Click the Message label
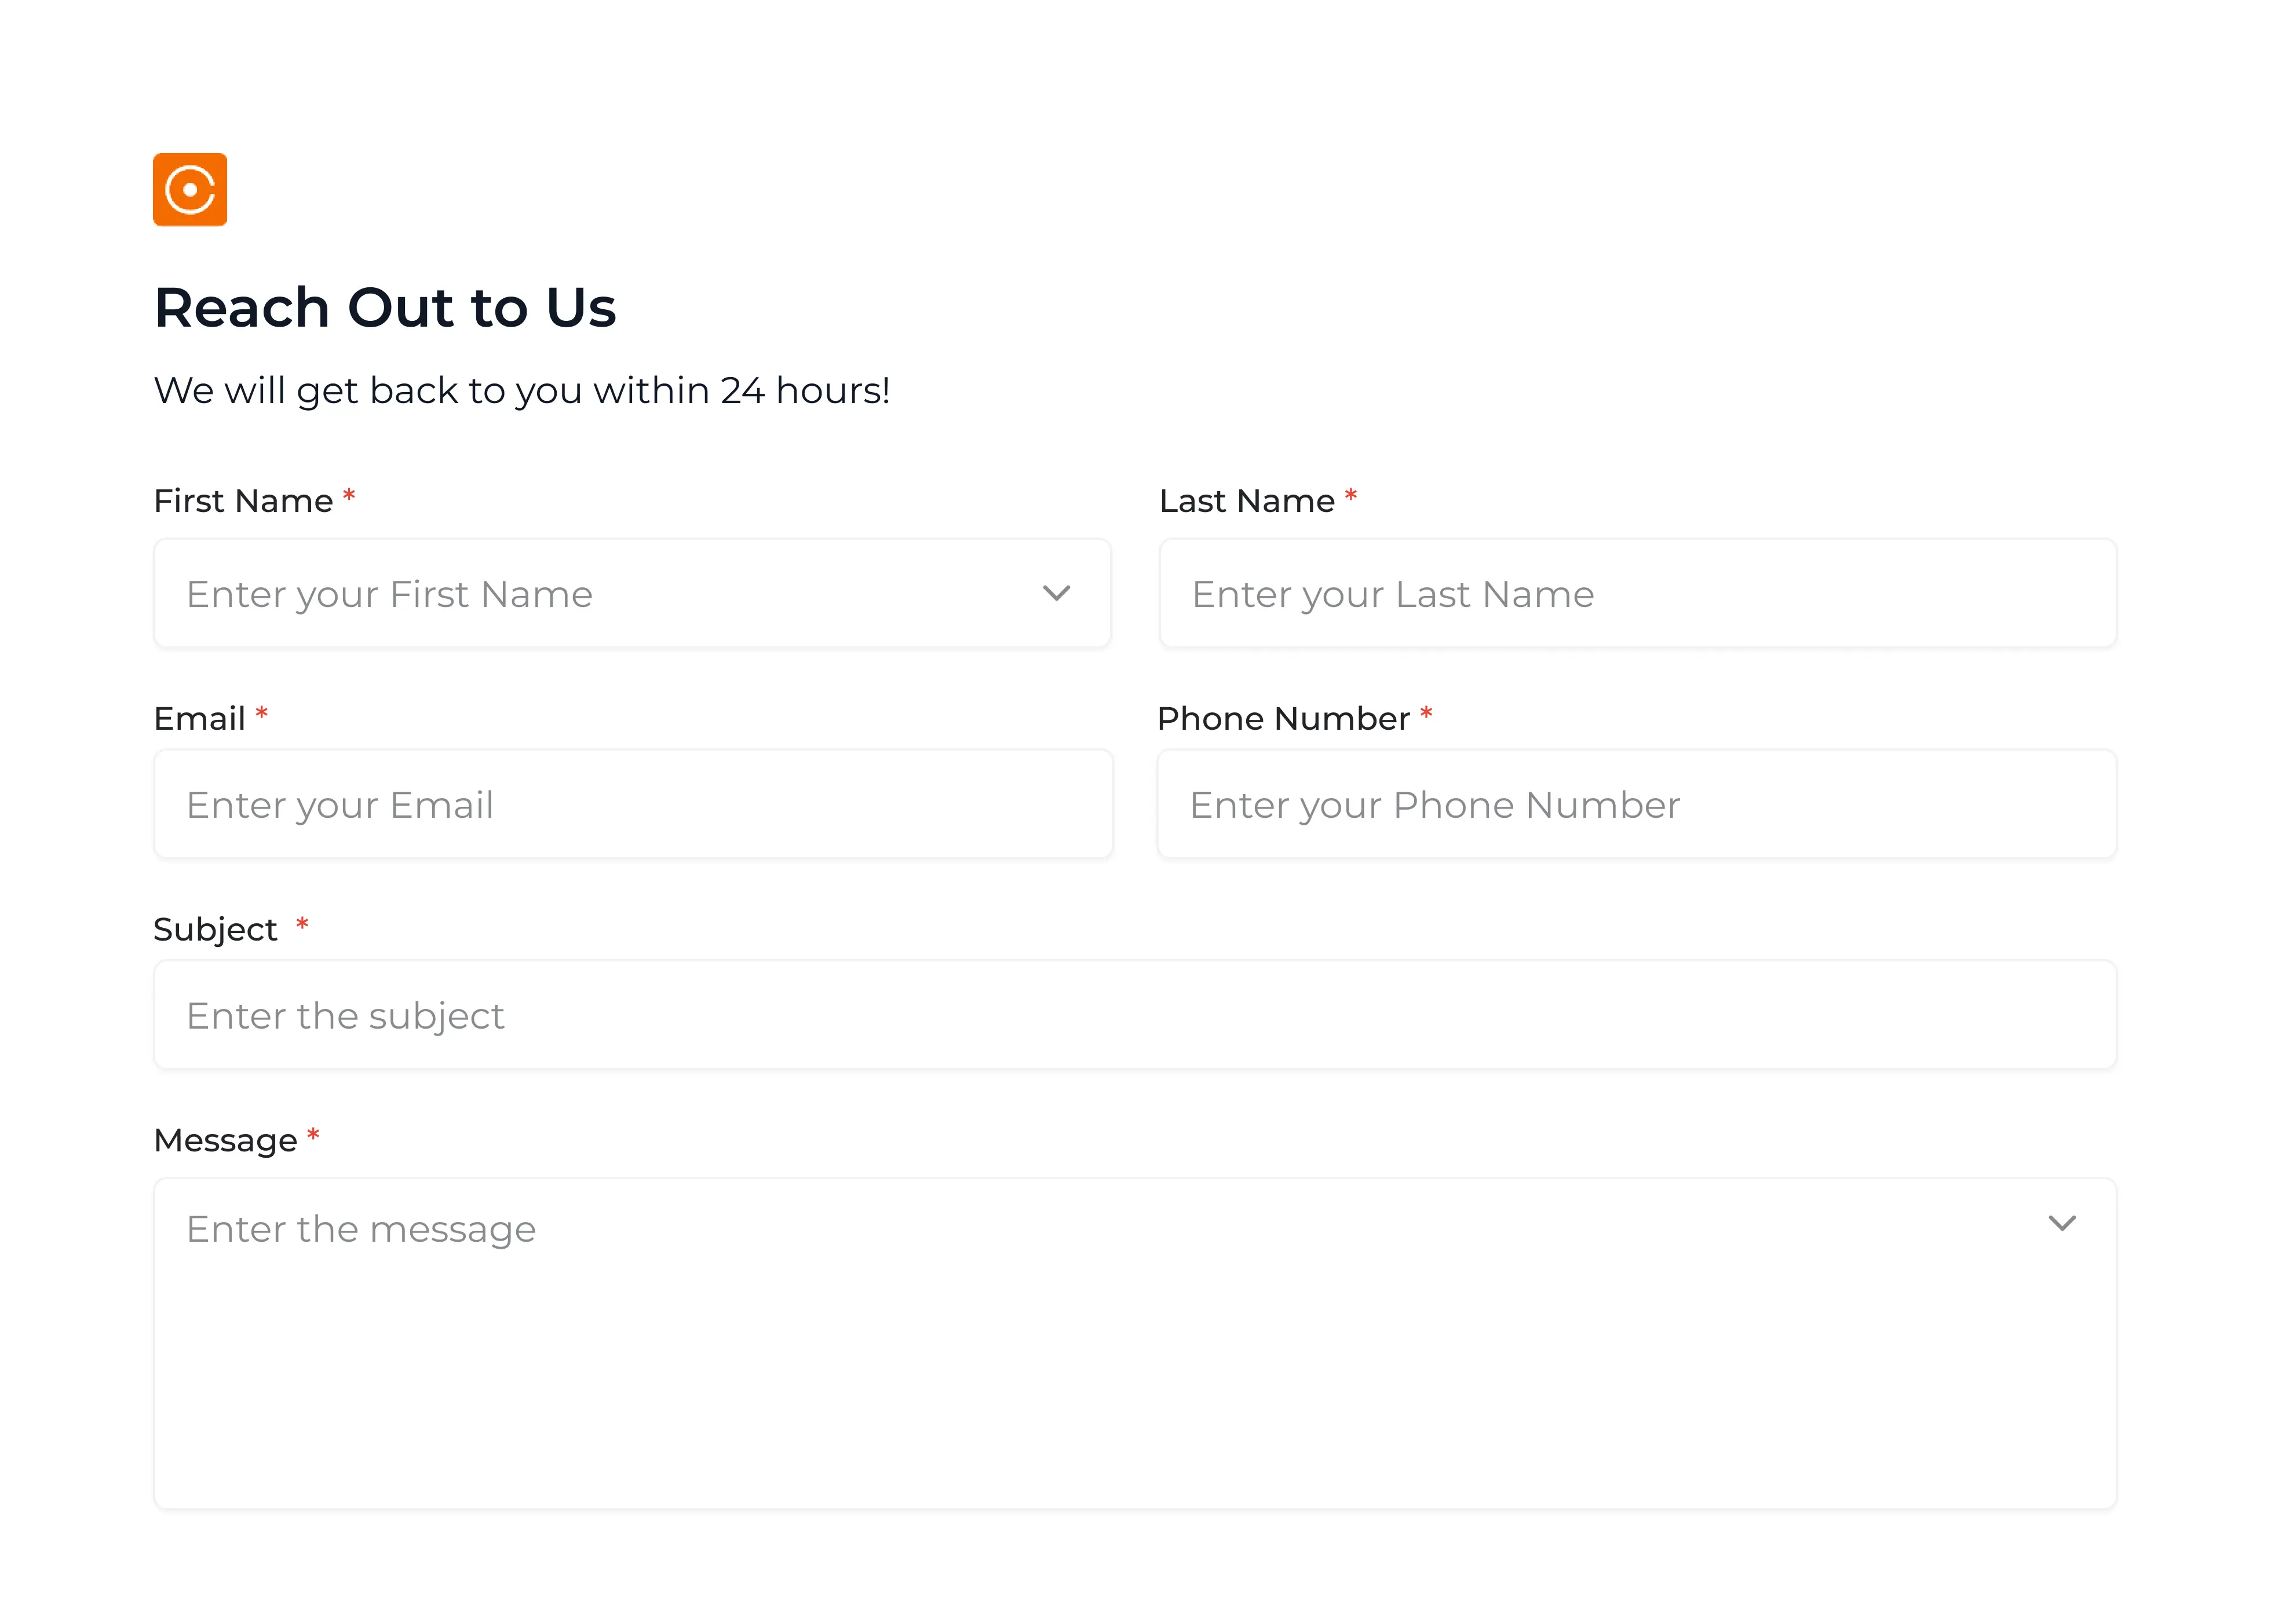 225,1141
